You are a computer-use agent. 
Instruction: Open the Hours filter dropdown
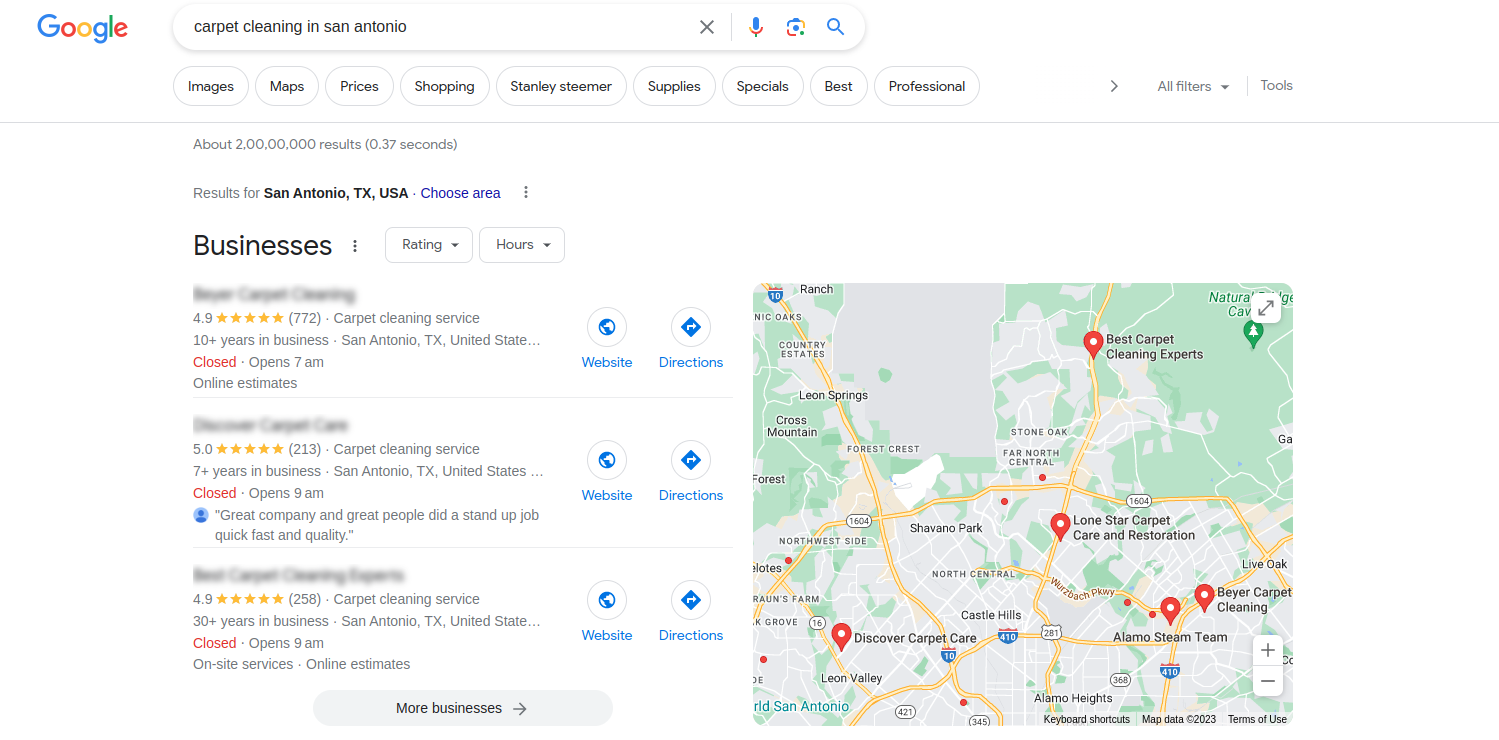(522, 245)
